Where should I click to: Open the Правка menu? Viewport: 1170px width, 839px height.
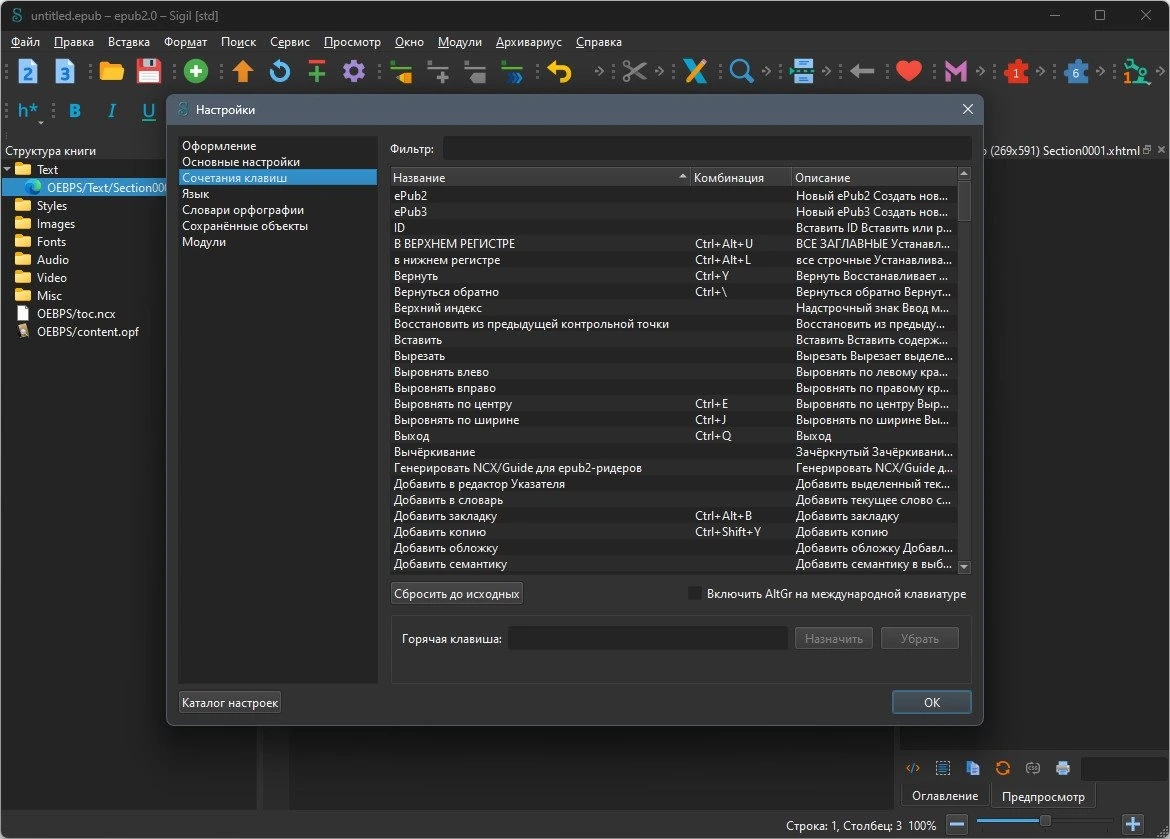(x=74, y=42)
